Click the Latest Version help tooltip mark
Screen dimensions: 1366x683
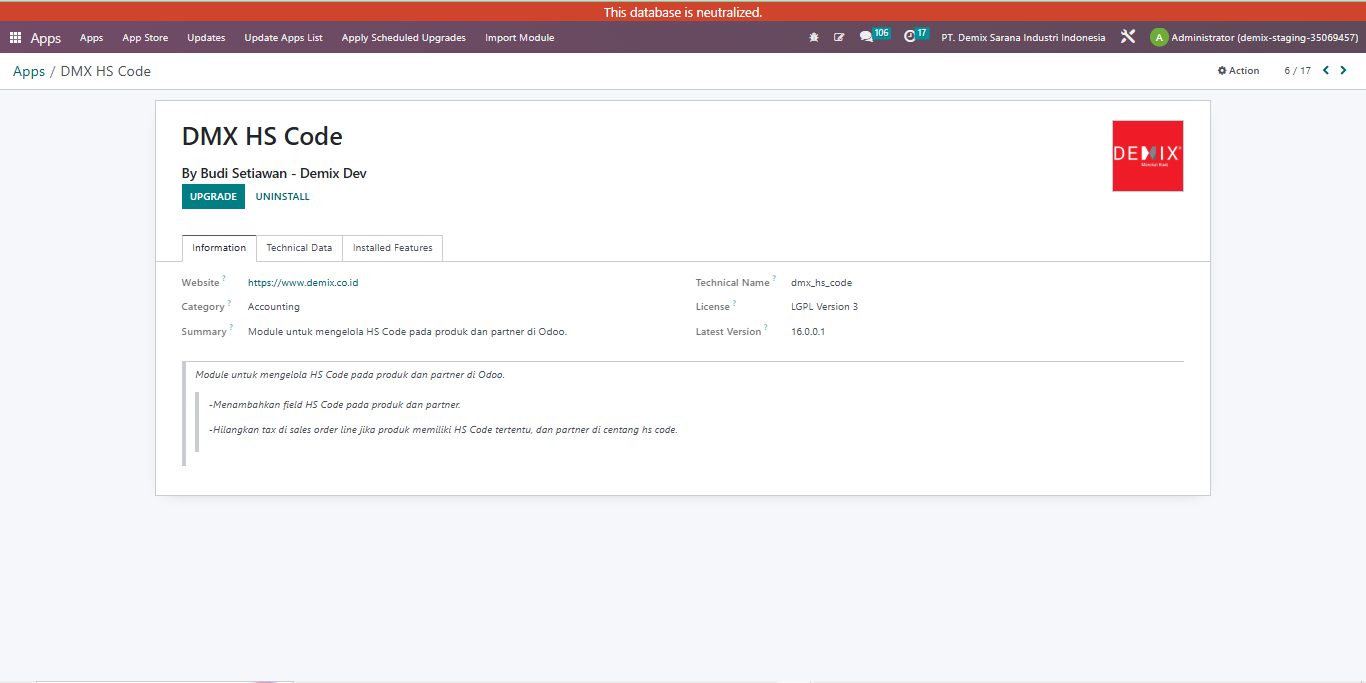[x=766, y=328]
